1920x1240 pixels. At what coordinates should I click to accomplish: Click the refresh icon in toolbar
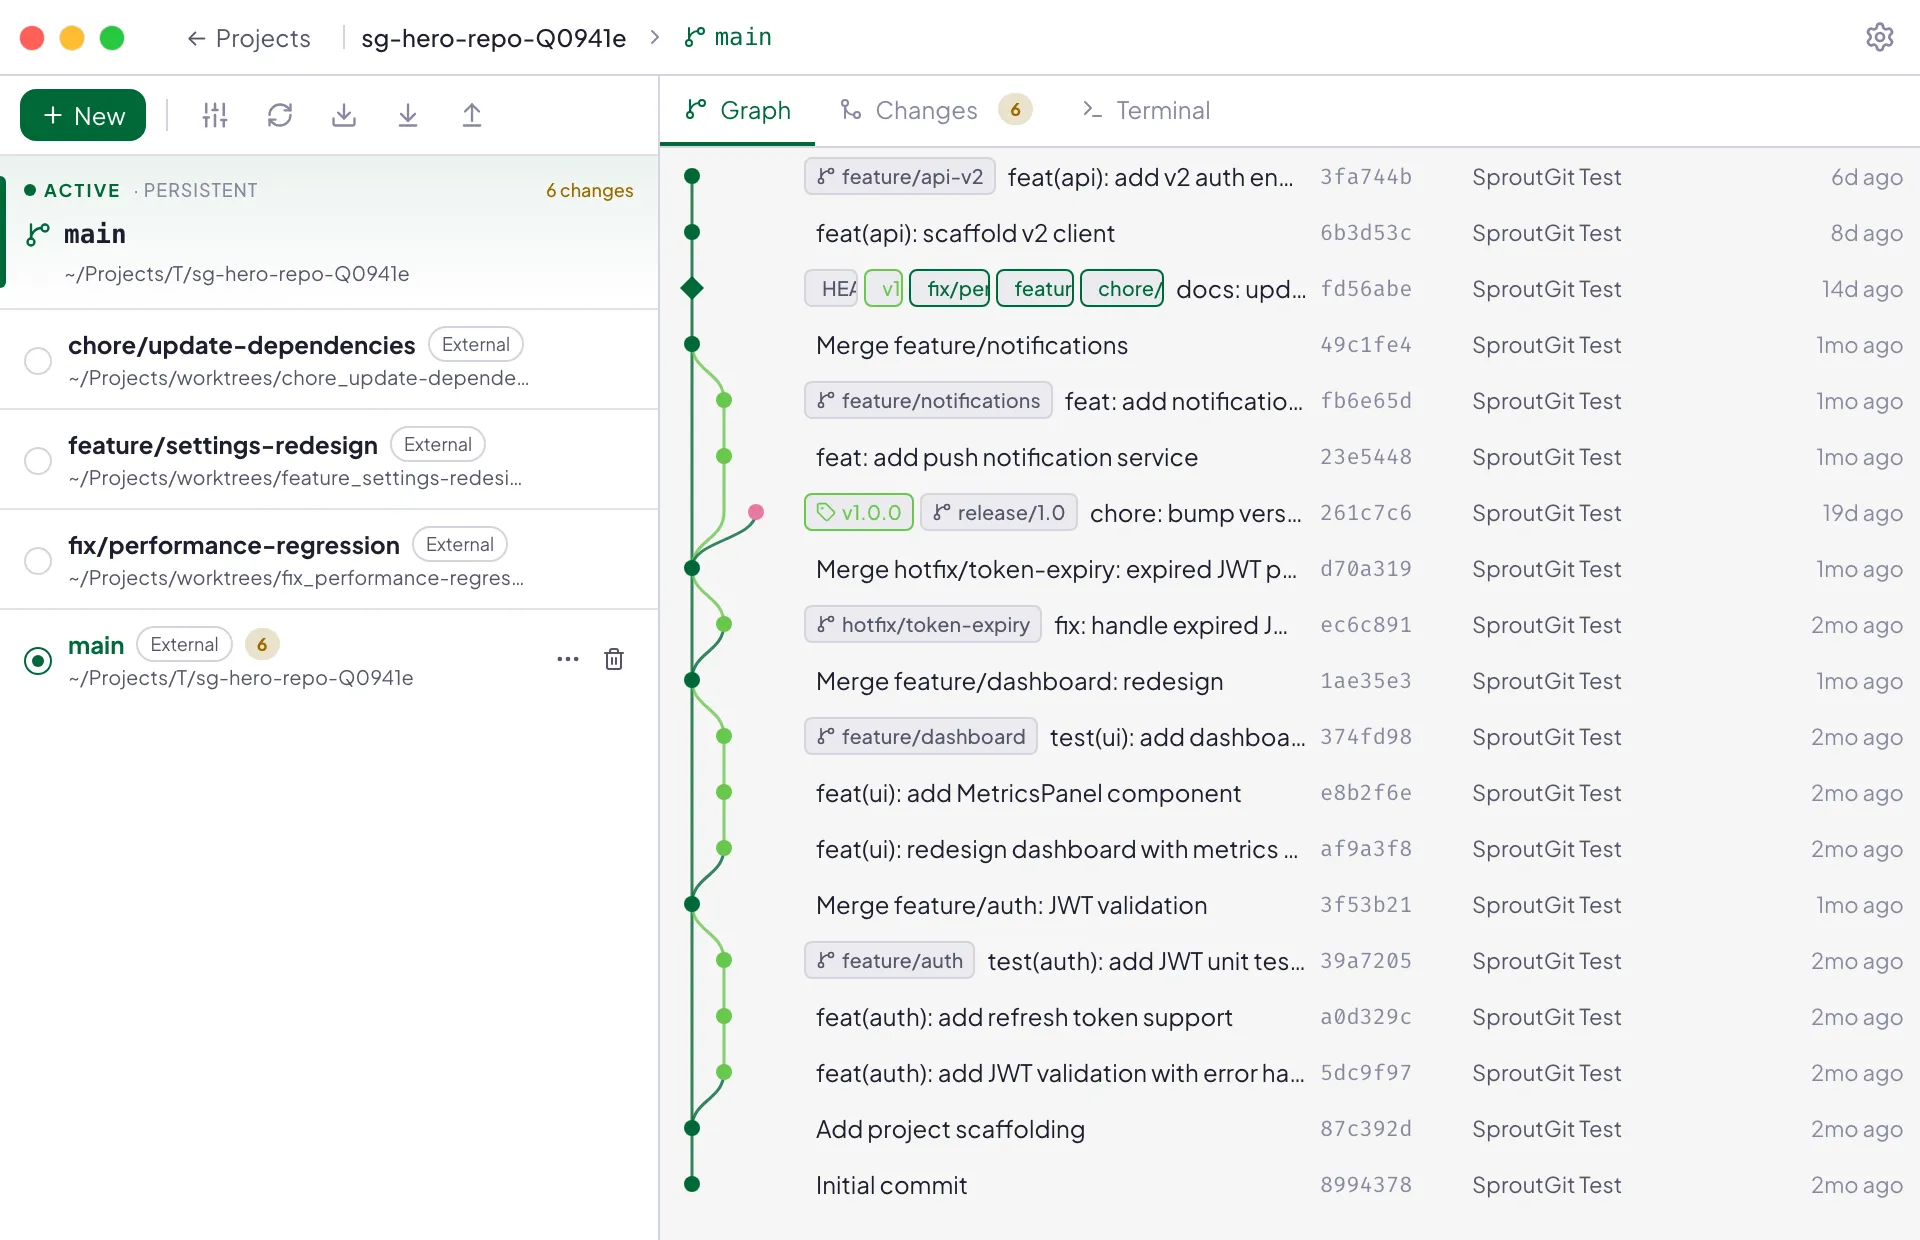280,115
